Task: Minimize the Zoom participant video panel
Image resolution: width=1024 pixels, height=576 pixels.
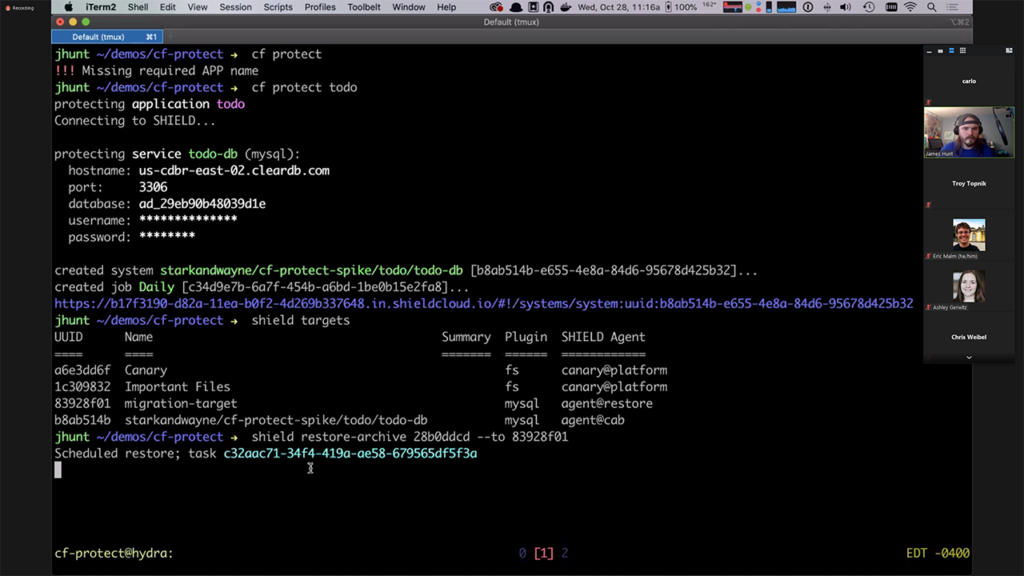Action: click(929, 50)
